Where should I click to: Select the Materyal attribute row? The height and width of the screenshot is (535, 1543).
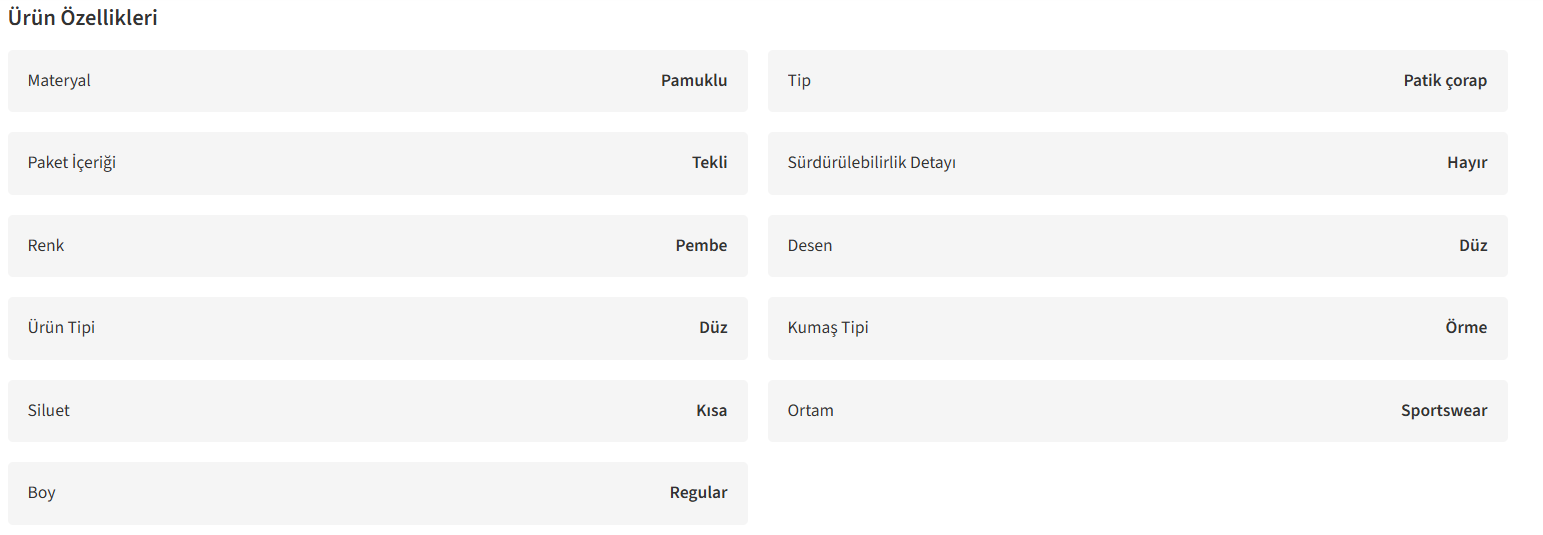[378, 81]
